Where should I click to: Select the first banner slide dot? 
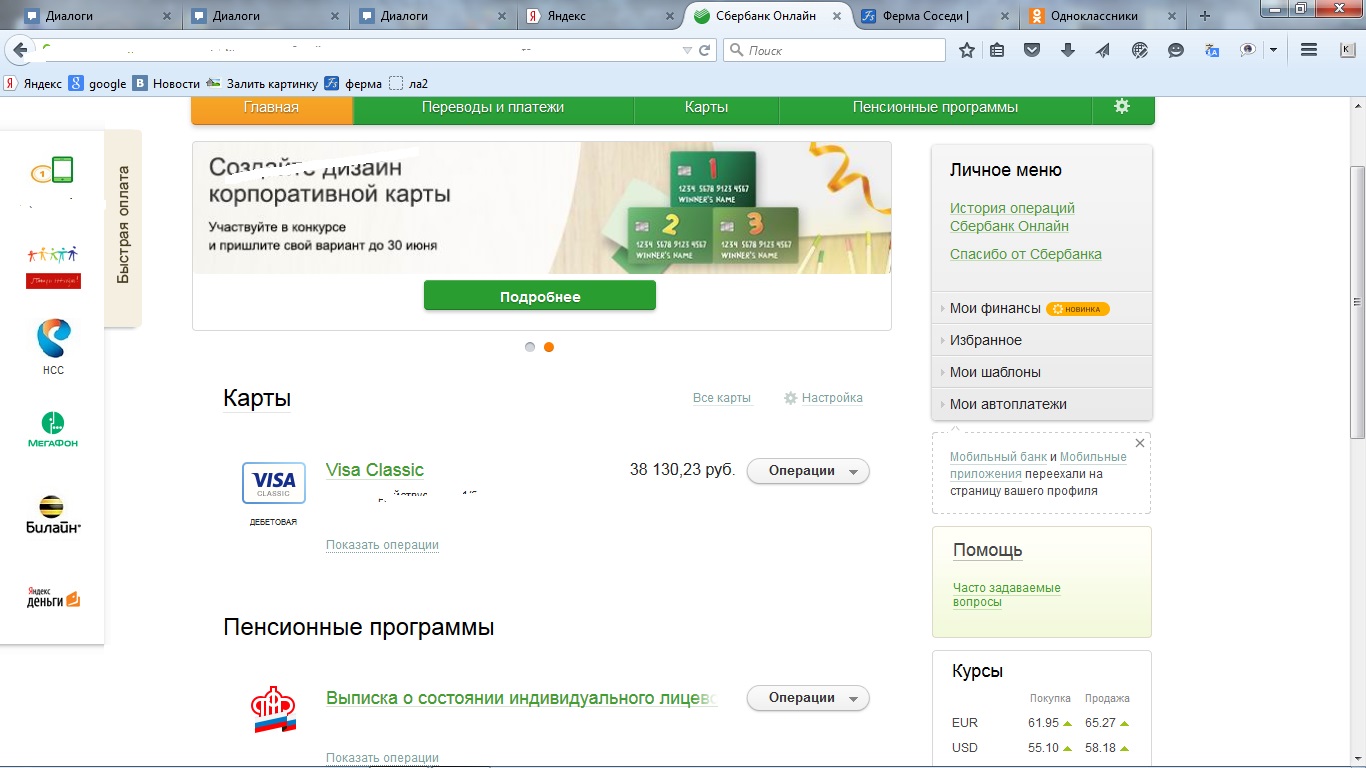point(530,347)
